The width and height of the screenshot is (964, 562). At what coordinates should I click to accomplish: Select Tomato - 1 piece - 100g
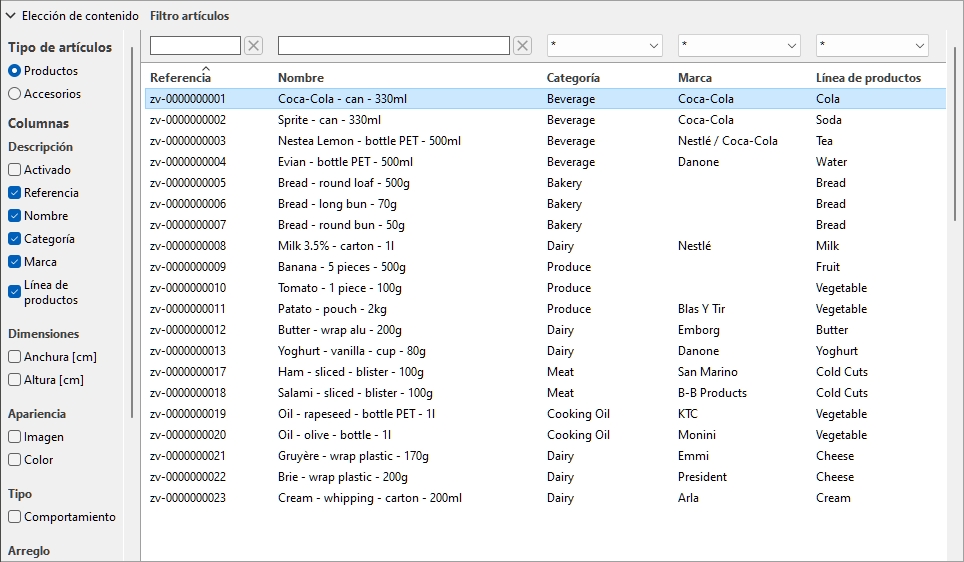545,288
